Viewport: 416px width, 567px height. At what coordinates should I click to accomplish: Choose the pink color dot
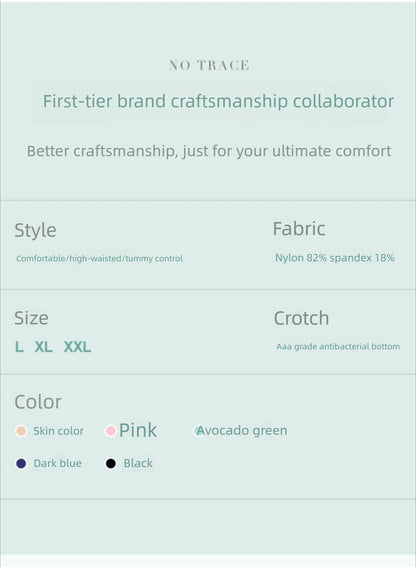(x=110, y=431)
